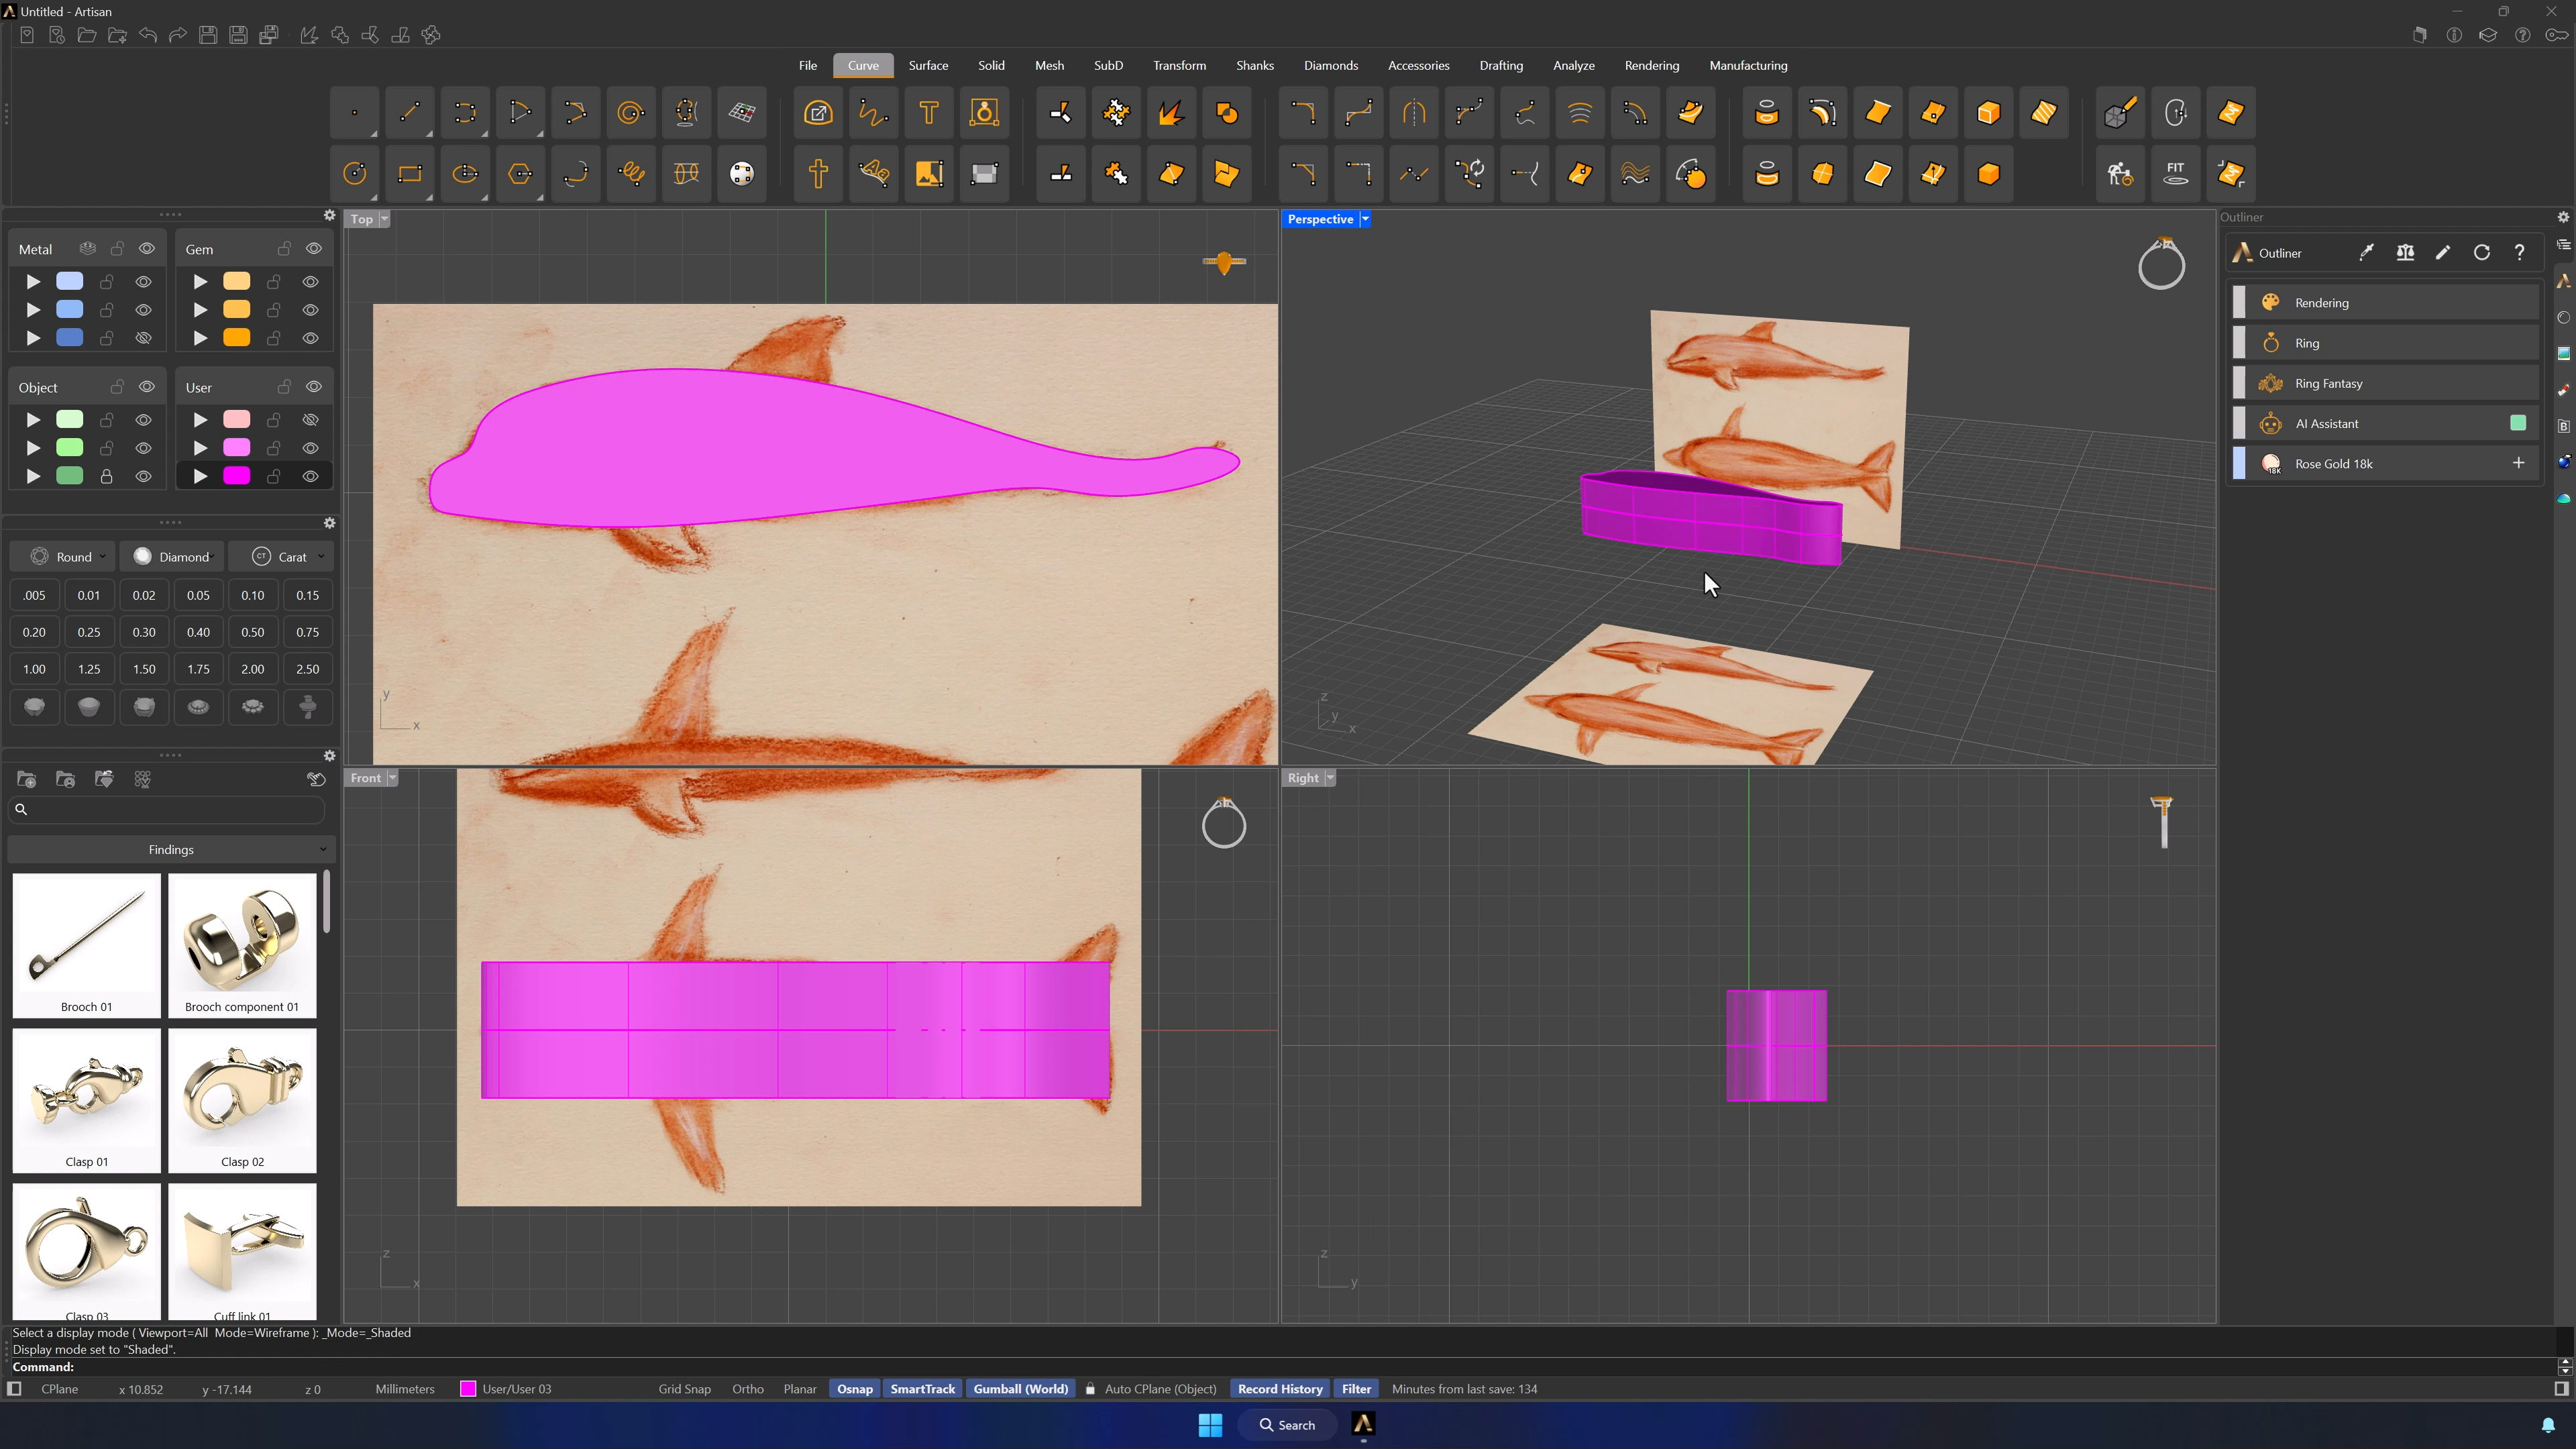
Task: Disable Osnap in the status bar
Action: 854,1389
